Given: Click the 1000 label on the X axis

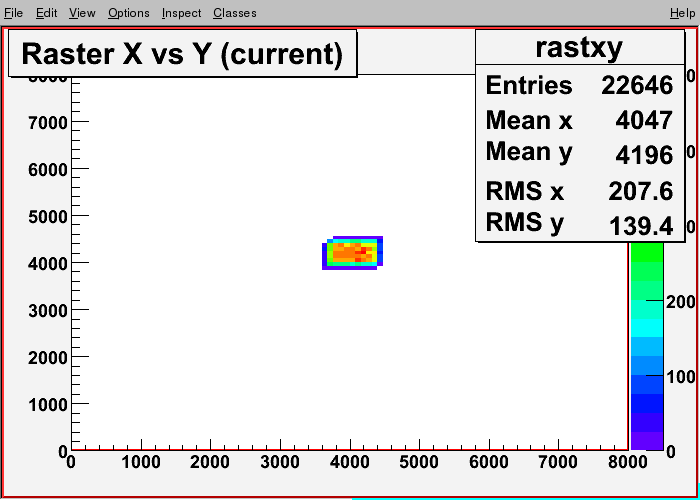Looking at the screenshot, I should pyautogui.click(x=141, y=462).
